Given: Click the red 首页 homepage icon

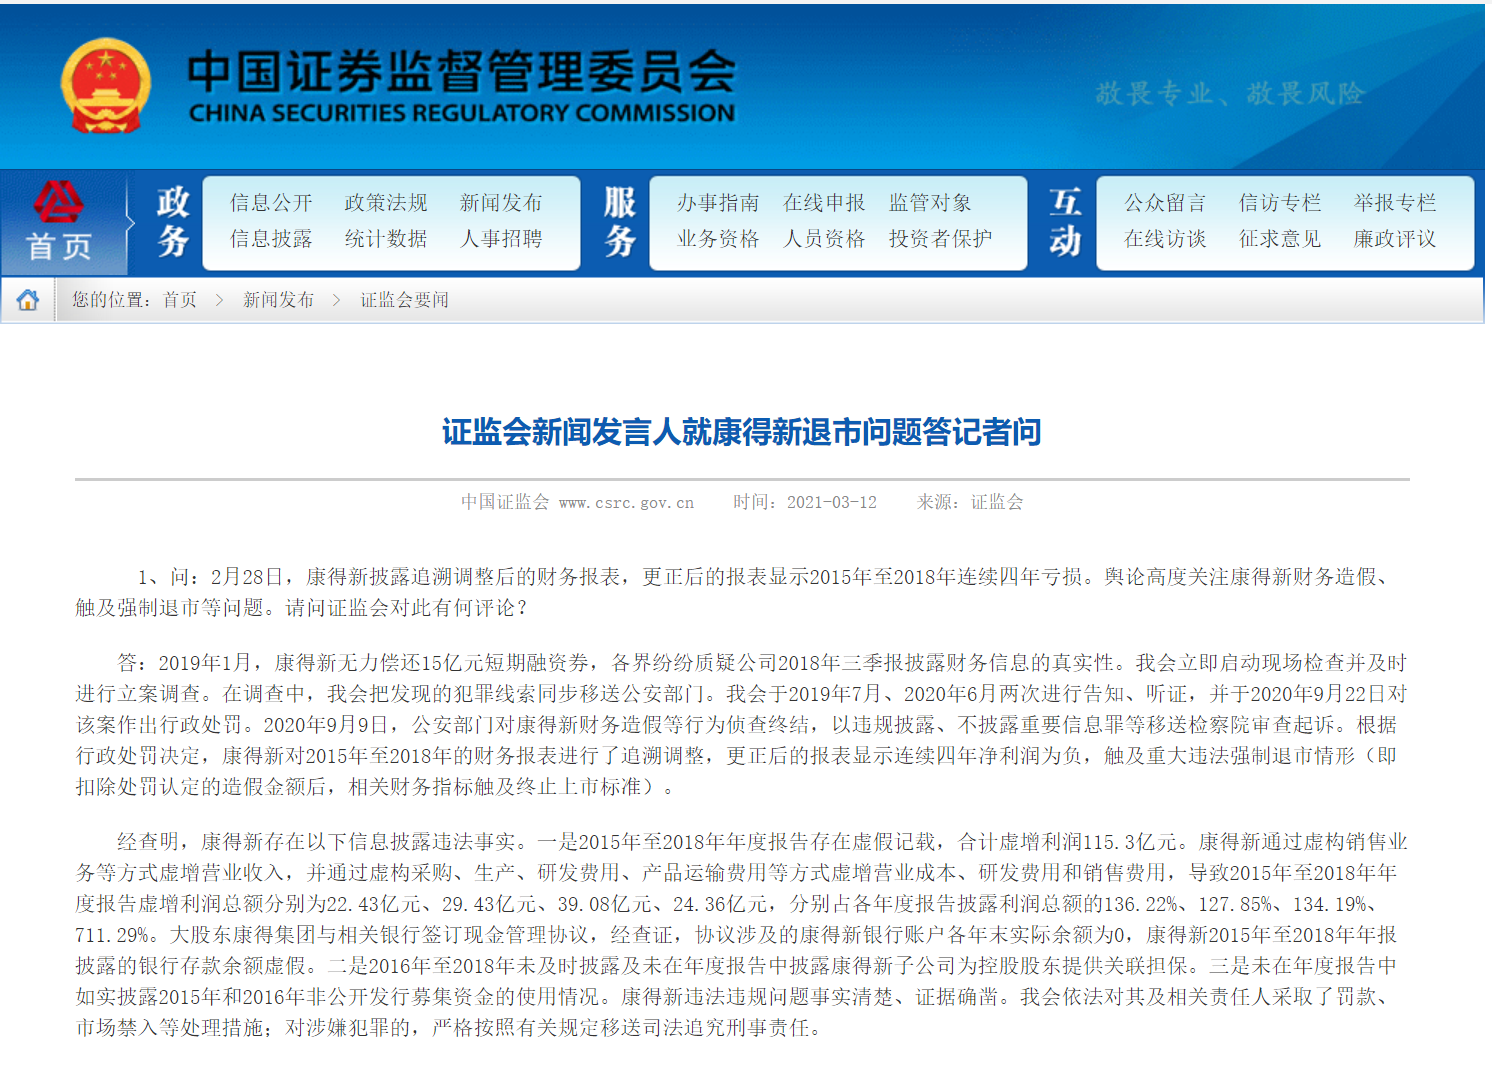Looking at the screenshot, I should point(59,223).
